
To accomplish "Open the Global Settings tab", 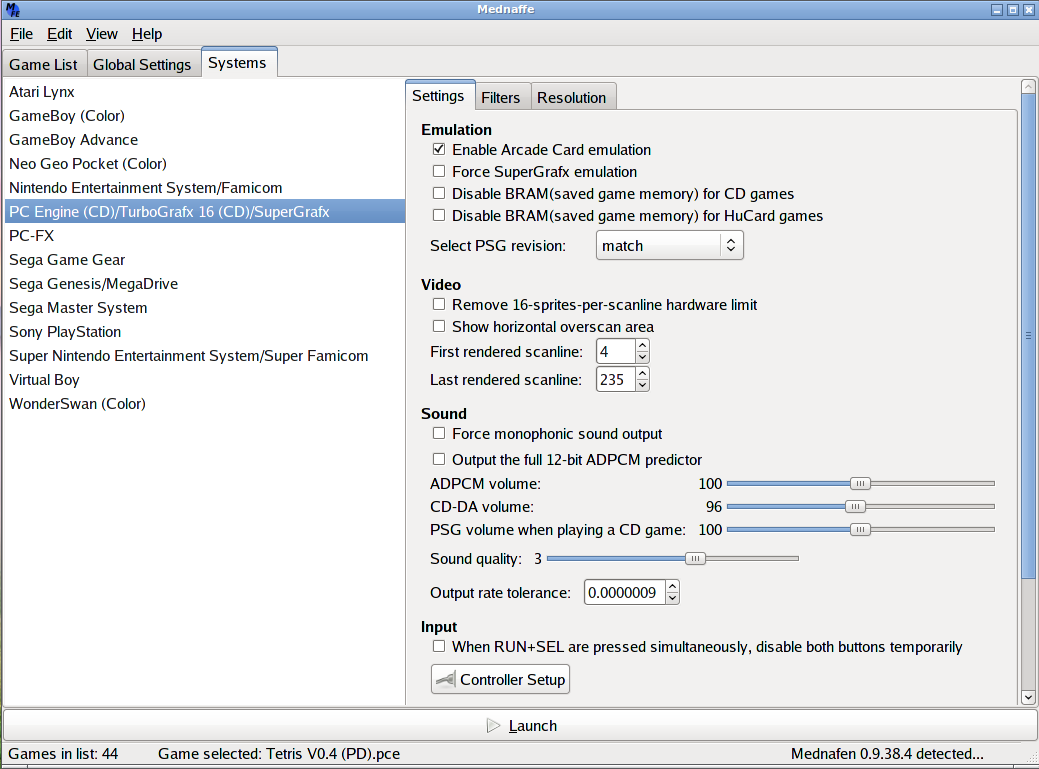I will (x=142, y=65).
